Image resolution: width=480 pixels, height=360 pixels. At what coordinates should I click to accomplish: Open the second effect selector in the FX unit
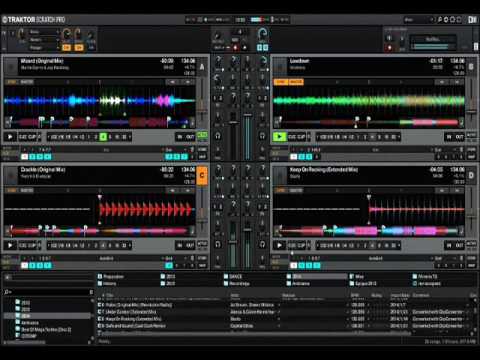click(44, 40)
